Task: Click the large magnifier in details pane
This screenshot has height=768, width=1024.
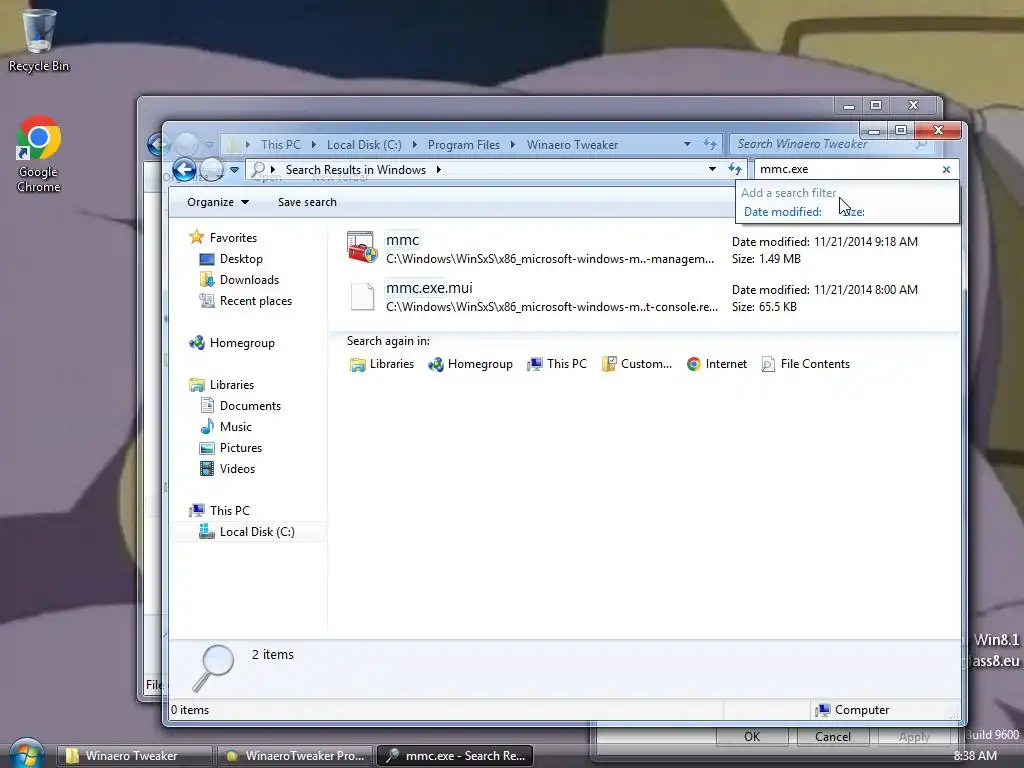Action: (214, 668)
